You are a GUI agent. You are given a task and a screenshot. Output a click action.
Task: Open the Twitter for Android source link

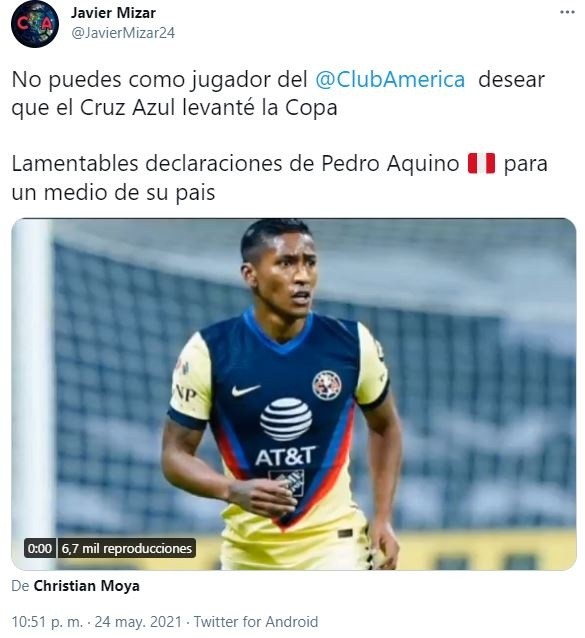[x=255, y=622]
